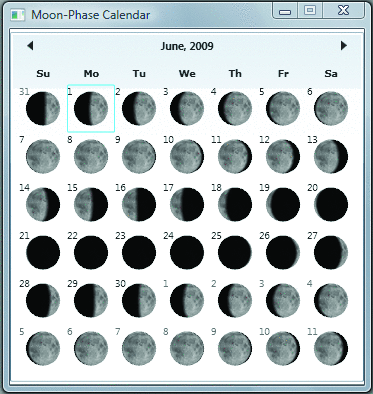Choose June 3 moon phase
This screenshot has height=394, width=373.
coord(187,108)
